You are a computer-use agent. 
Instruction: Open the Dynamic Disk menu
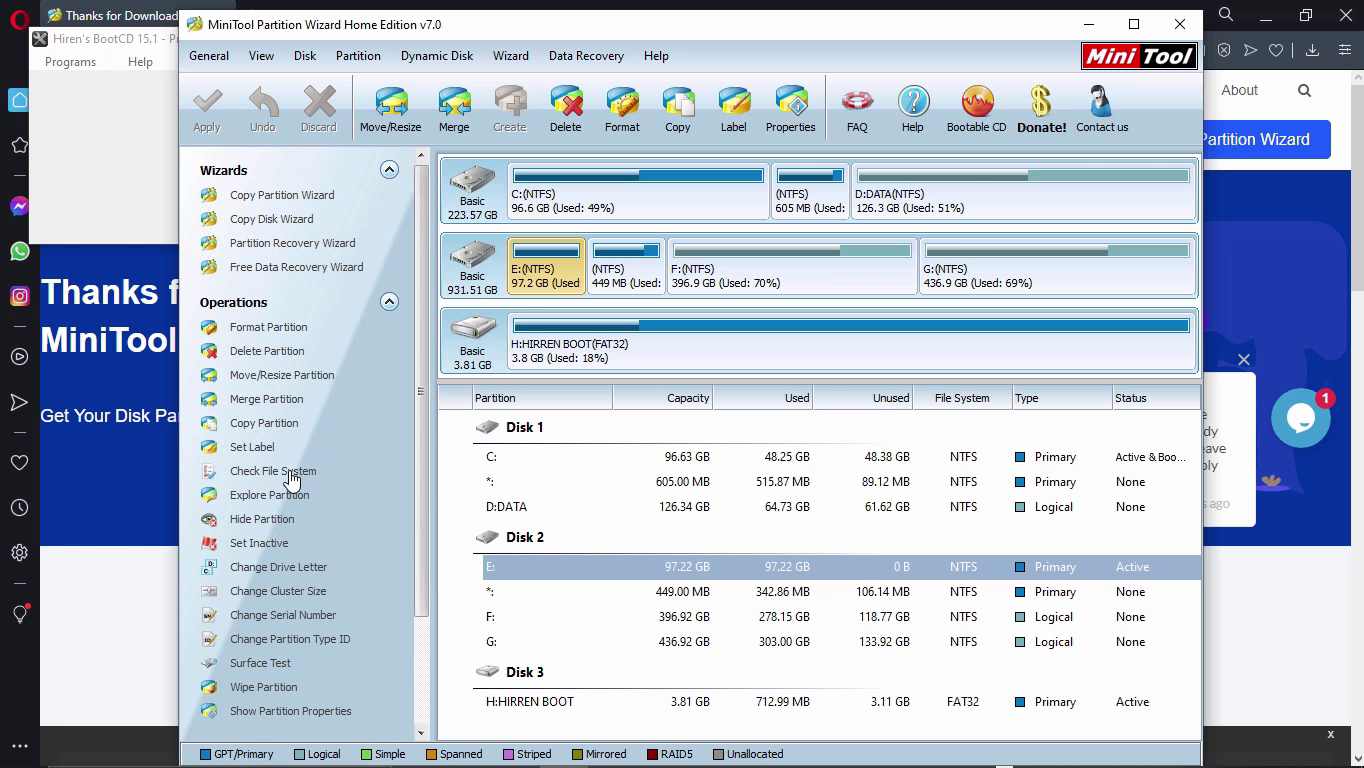point(436,56)
